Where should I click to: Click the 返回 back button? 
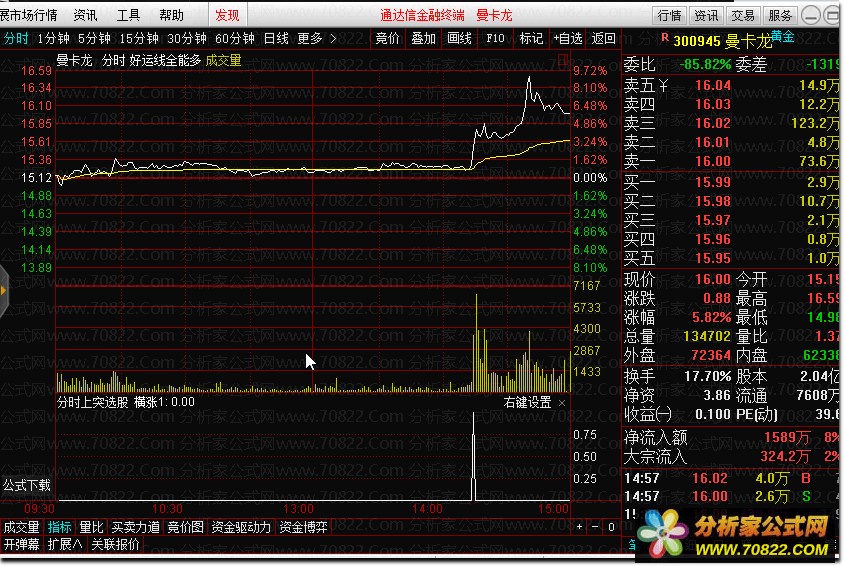604,38
